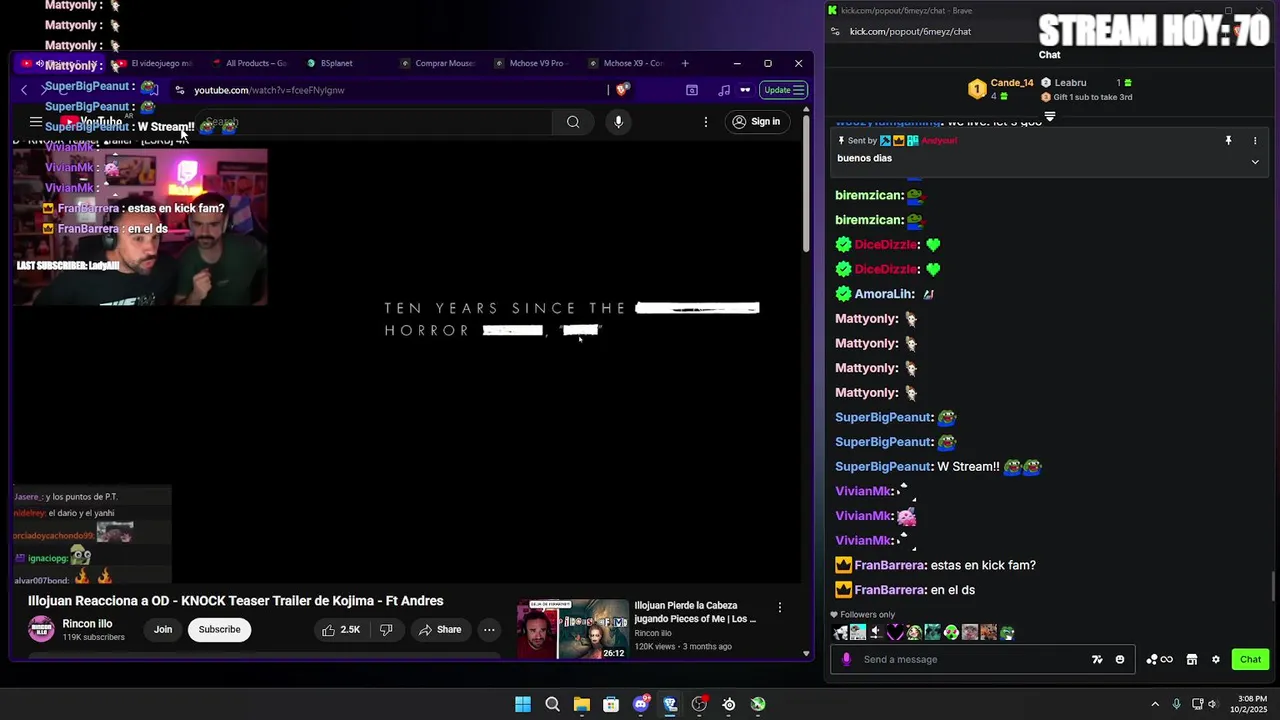Switch to the Comprar Mouse tab
Image resolution: width=1280 pixels, height=720 pixels.
pos(438,63)
